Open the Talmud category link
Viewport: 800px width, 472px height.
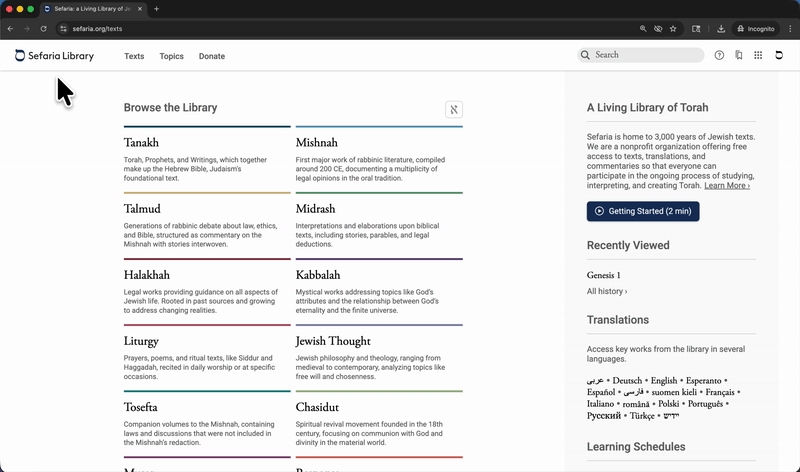pyautogui.click(x=142, y=209)
